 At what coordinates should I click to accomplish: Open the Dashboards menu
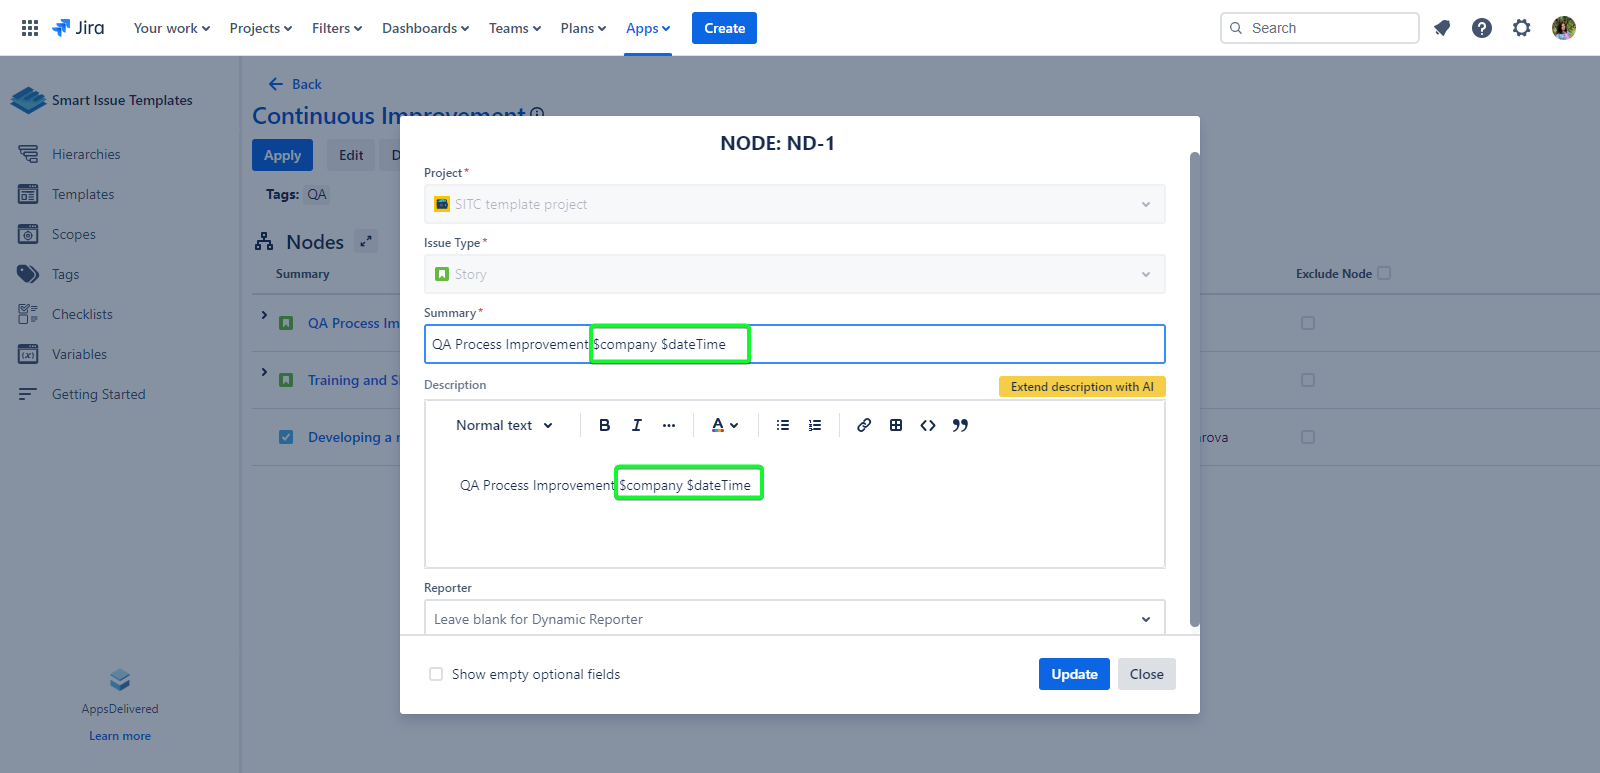[x=425, y=28]
